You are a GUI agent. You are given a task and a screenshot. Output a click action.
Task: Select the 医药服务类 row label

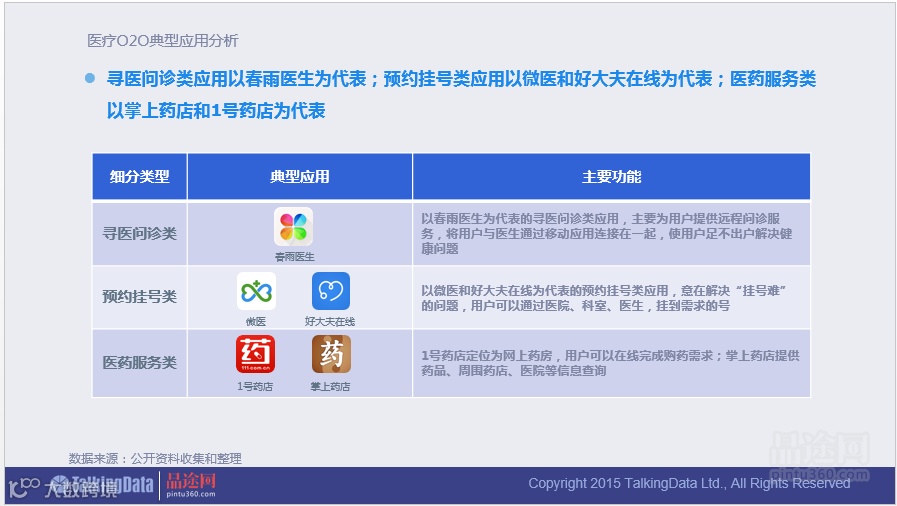tap(140, 362)
